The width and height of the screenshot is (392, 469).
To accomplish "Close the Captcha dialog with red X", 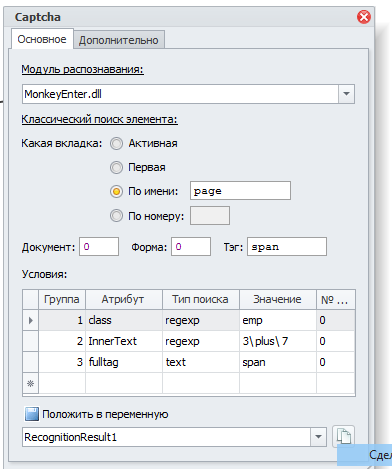I will 364,17.
